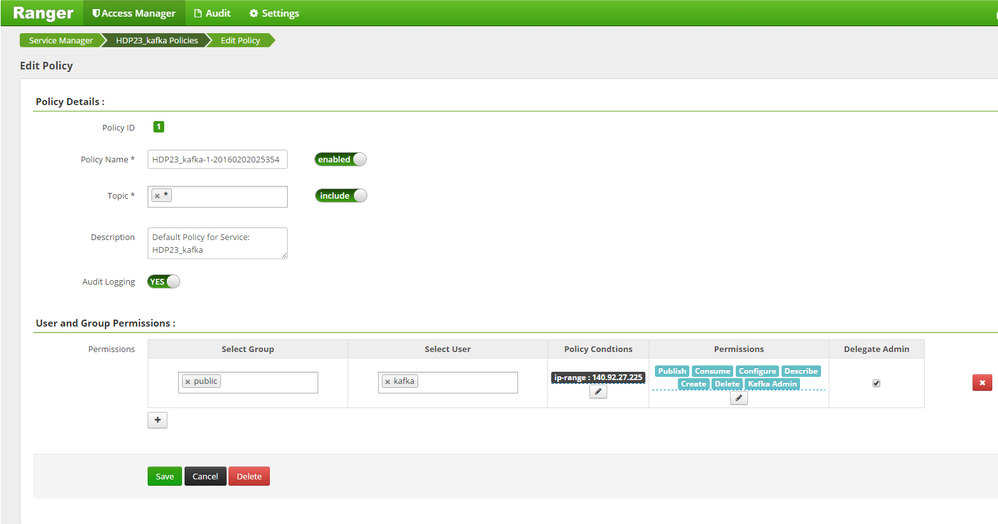Click the pencil icon under Policy Conditions

tap(598, 392)
